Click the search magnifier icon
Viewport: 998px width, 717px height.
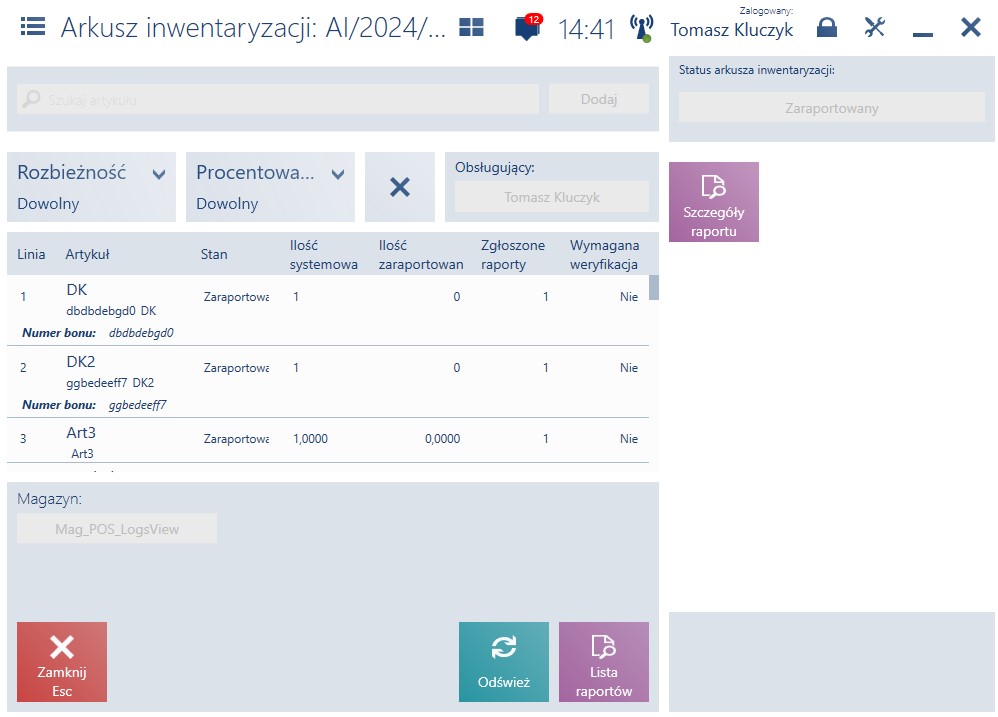[31, 99]
